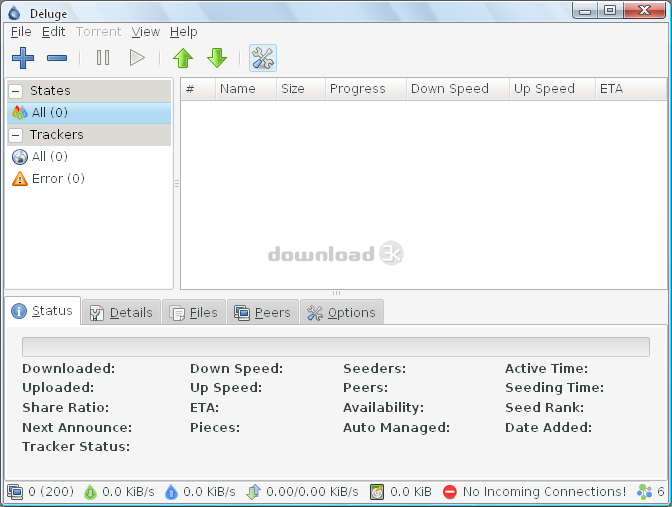The height and width of the screenshot is (507, 672).
Task: Collapse the States section
Action: 16,91
